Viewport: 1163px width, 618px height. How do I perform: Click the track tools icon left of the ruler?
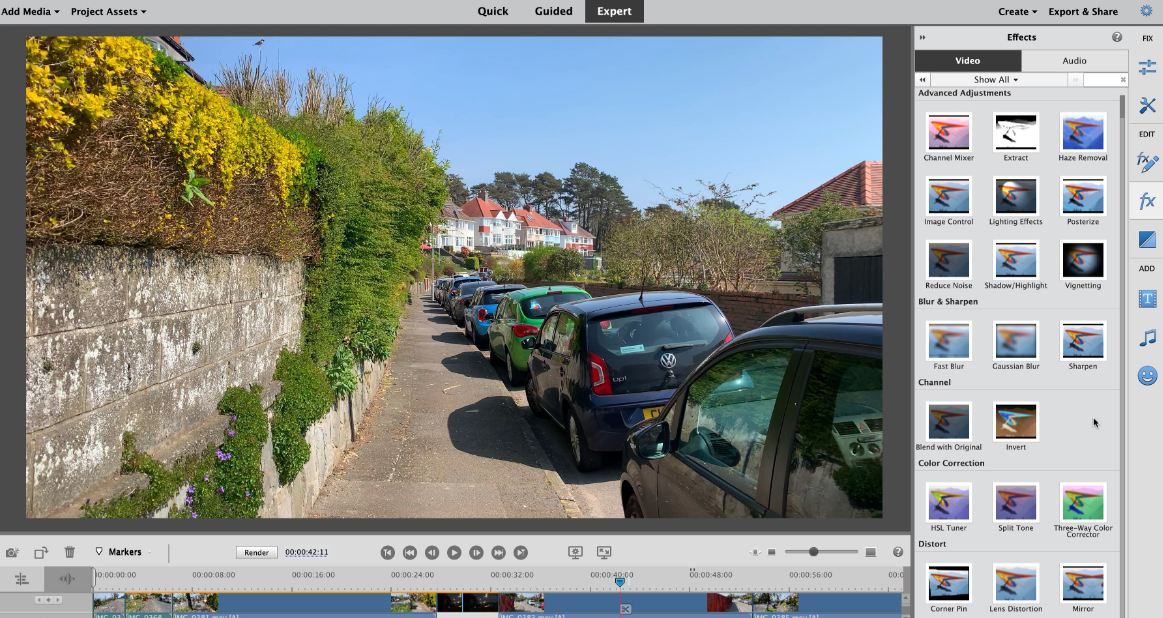pos(22,579)
